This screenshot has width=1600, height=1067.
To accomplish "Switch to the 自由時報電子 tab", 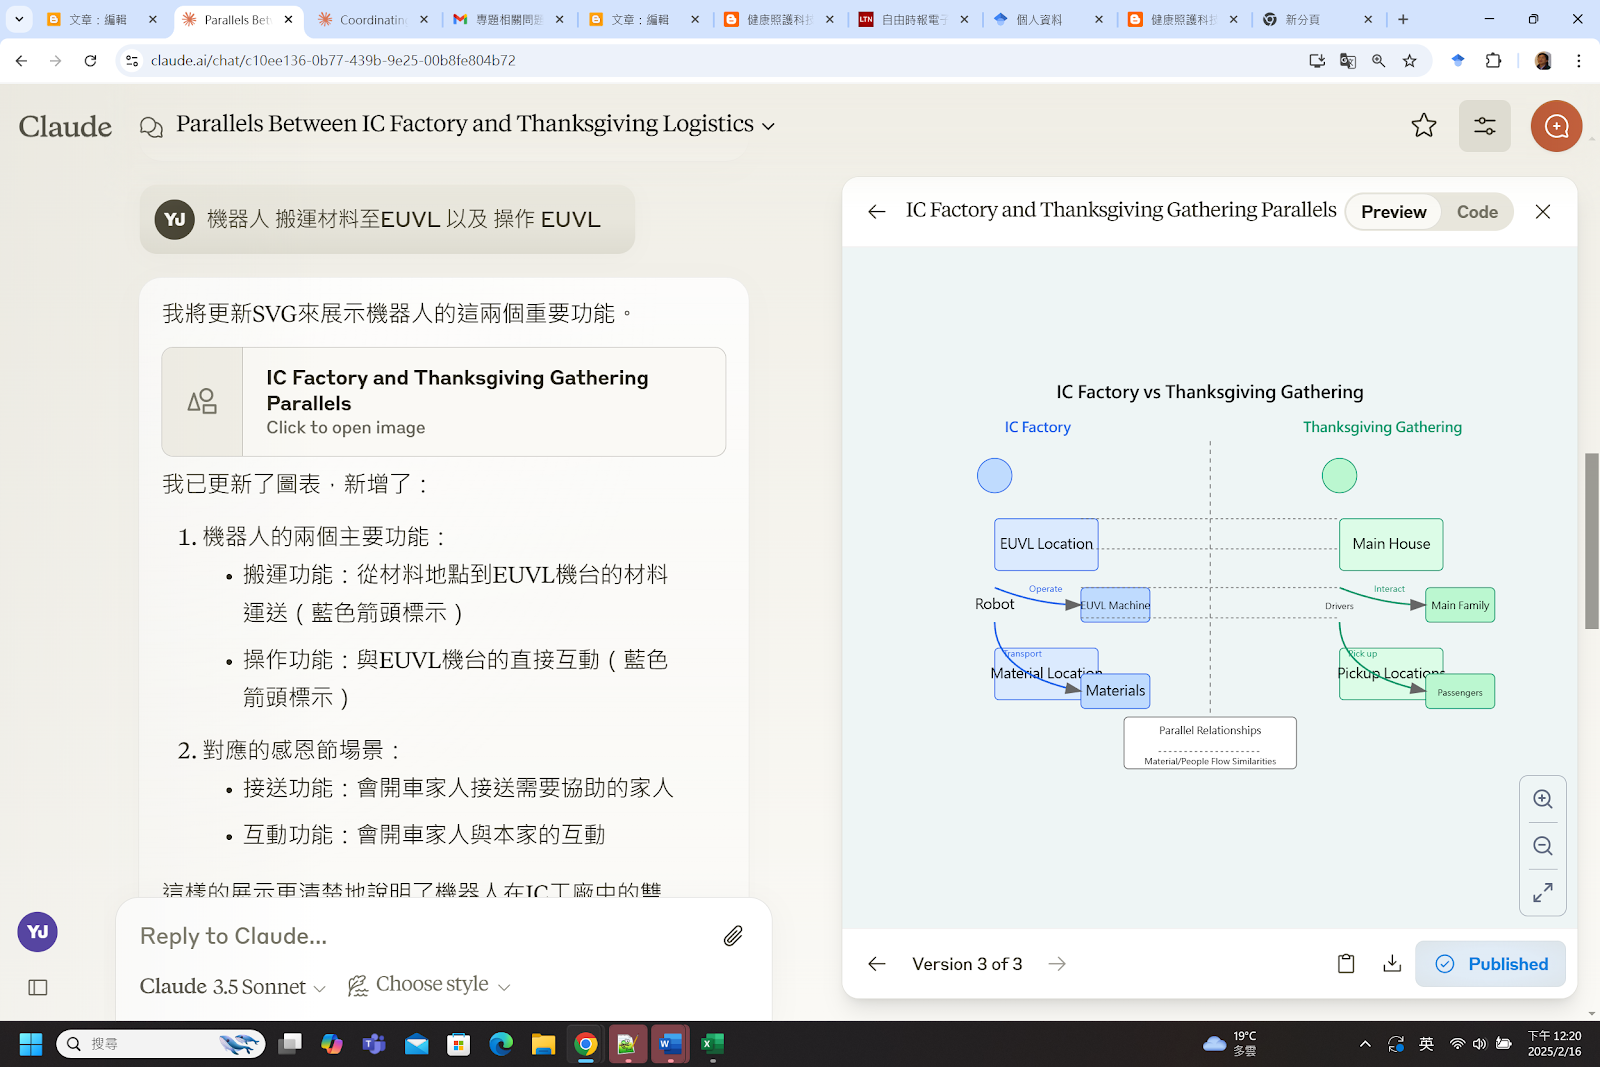I will (913, 19).
